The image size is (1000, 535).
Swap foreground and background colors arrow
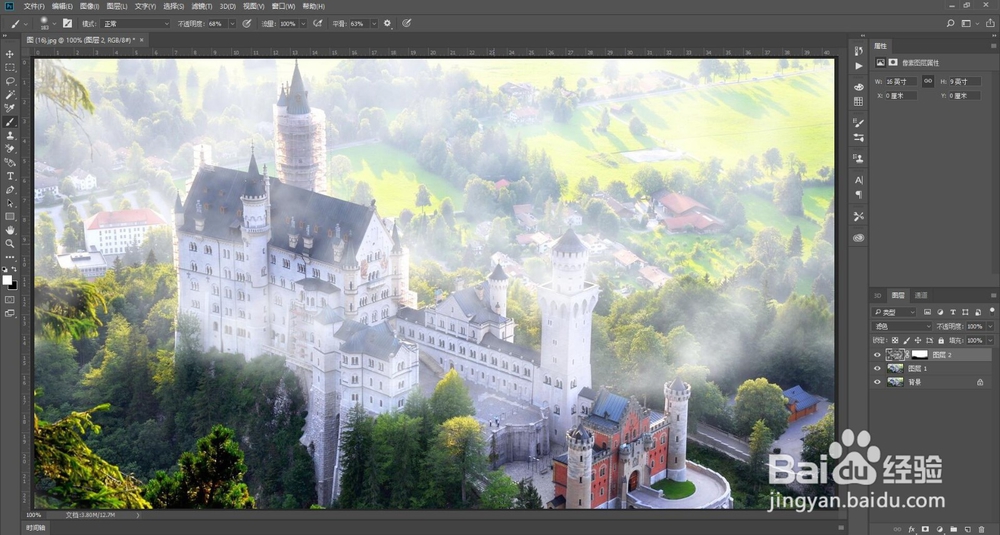[x=14, y=270]
